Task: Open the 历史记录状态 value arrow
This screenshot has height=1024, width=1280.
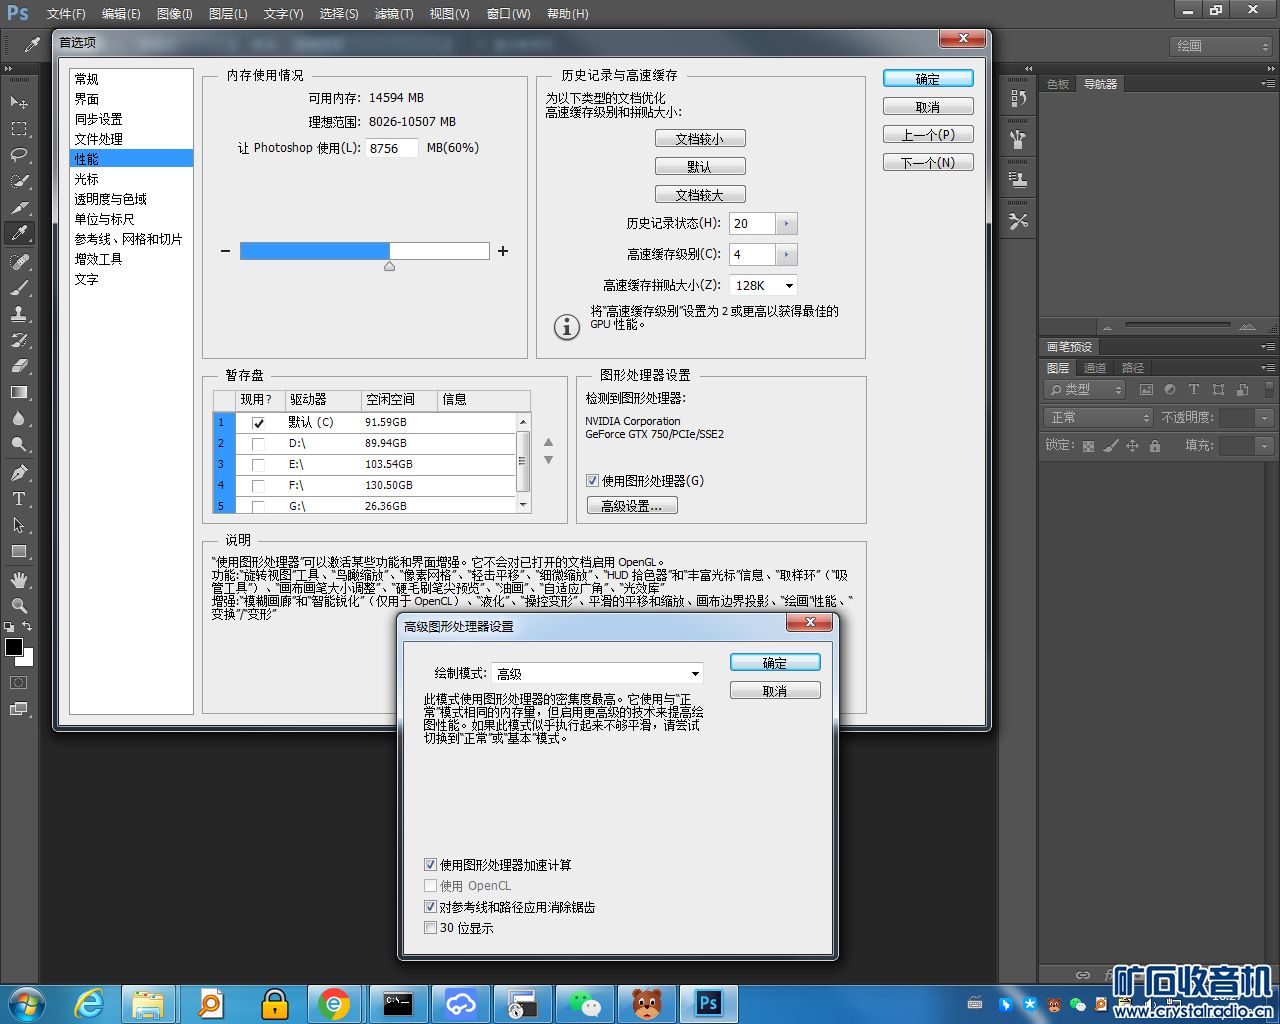Action: point(786,224)
